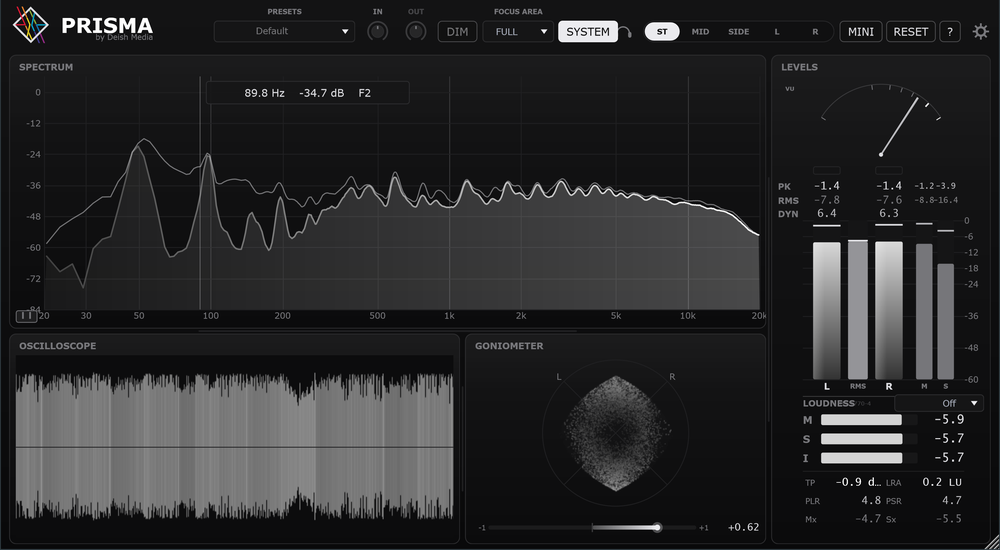Select the ST channel mode

click(662, 31)
